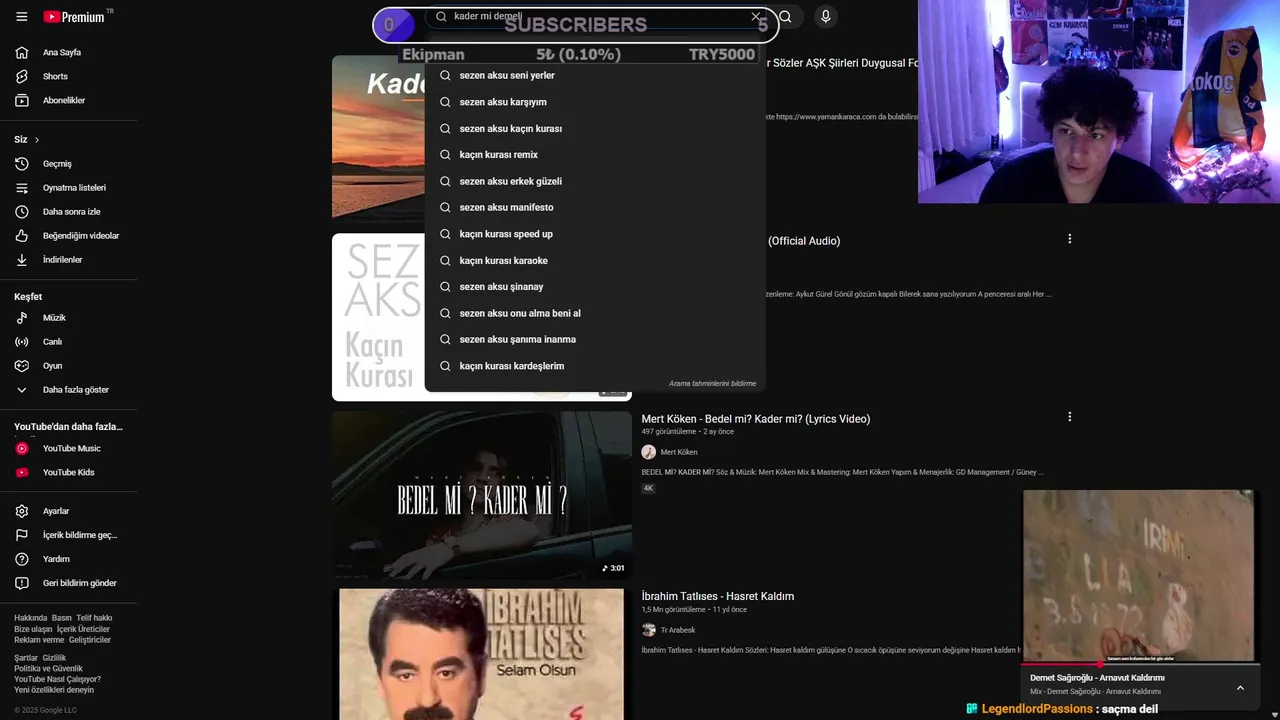The height and width of the screenshot is (720, 1280).
Task: Open Abonelikler subscriptions icon
Action: (x=21, y=100)
